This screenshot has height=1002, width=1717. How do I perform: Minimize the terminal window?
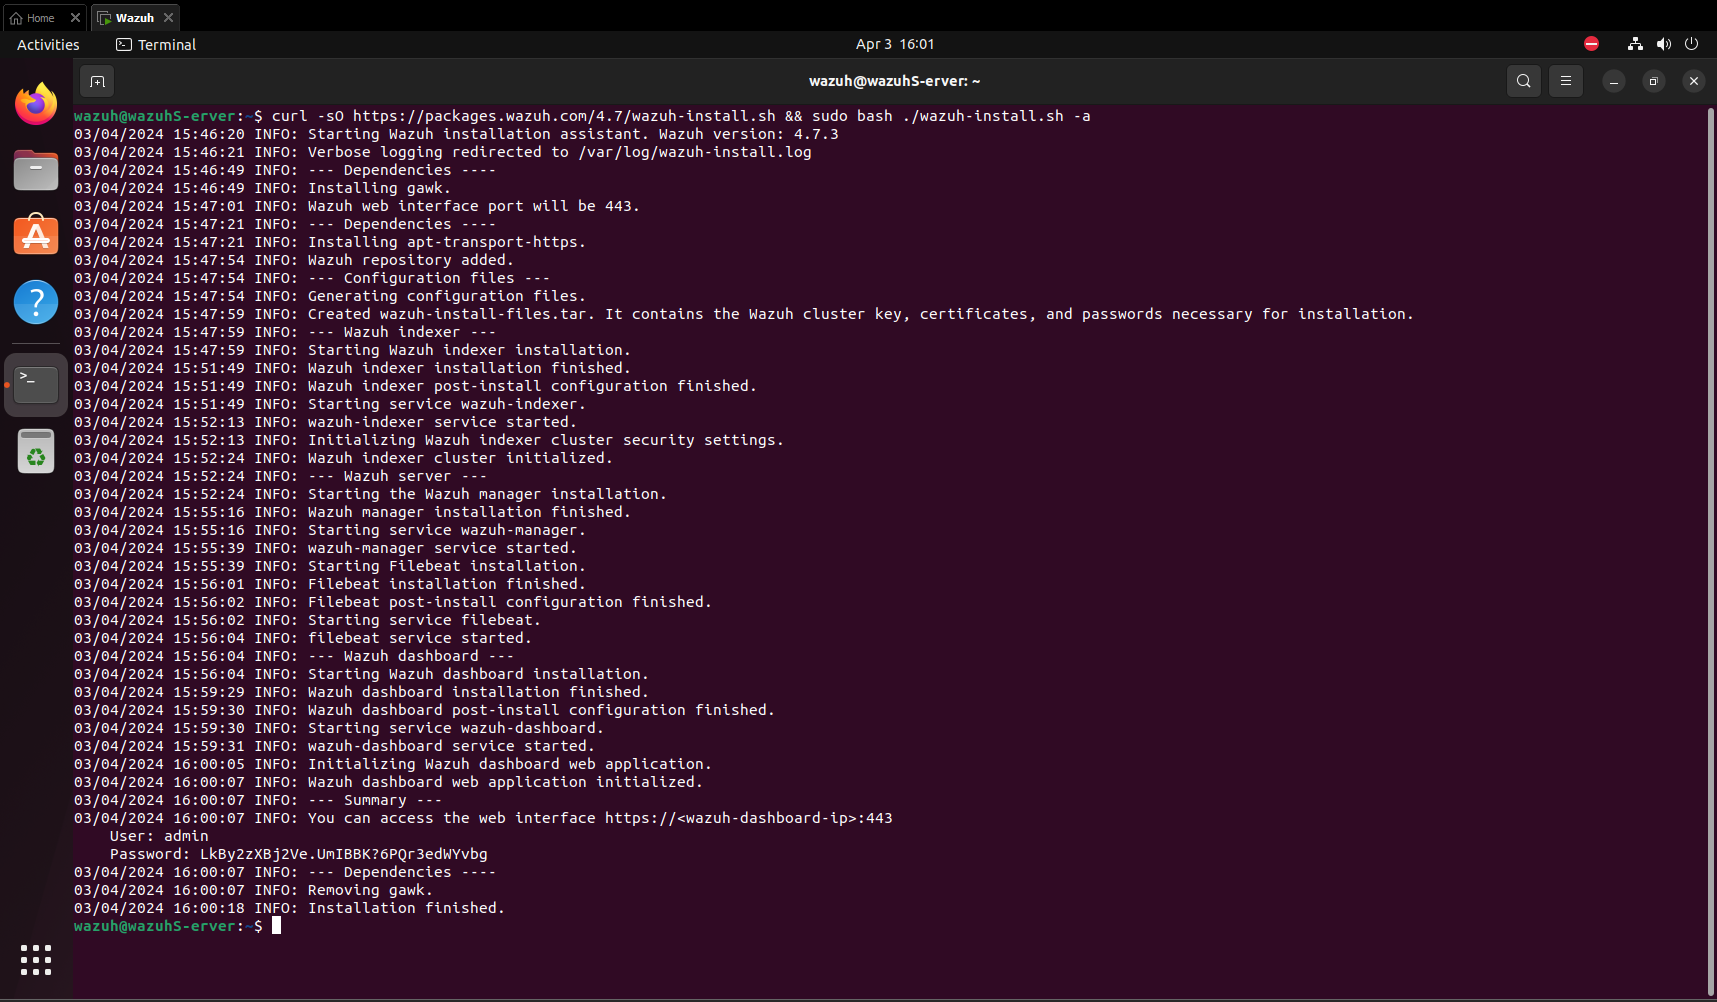click(1614, 81)
